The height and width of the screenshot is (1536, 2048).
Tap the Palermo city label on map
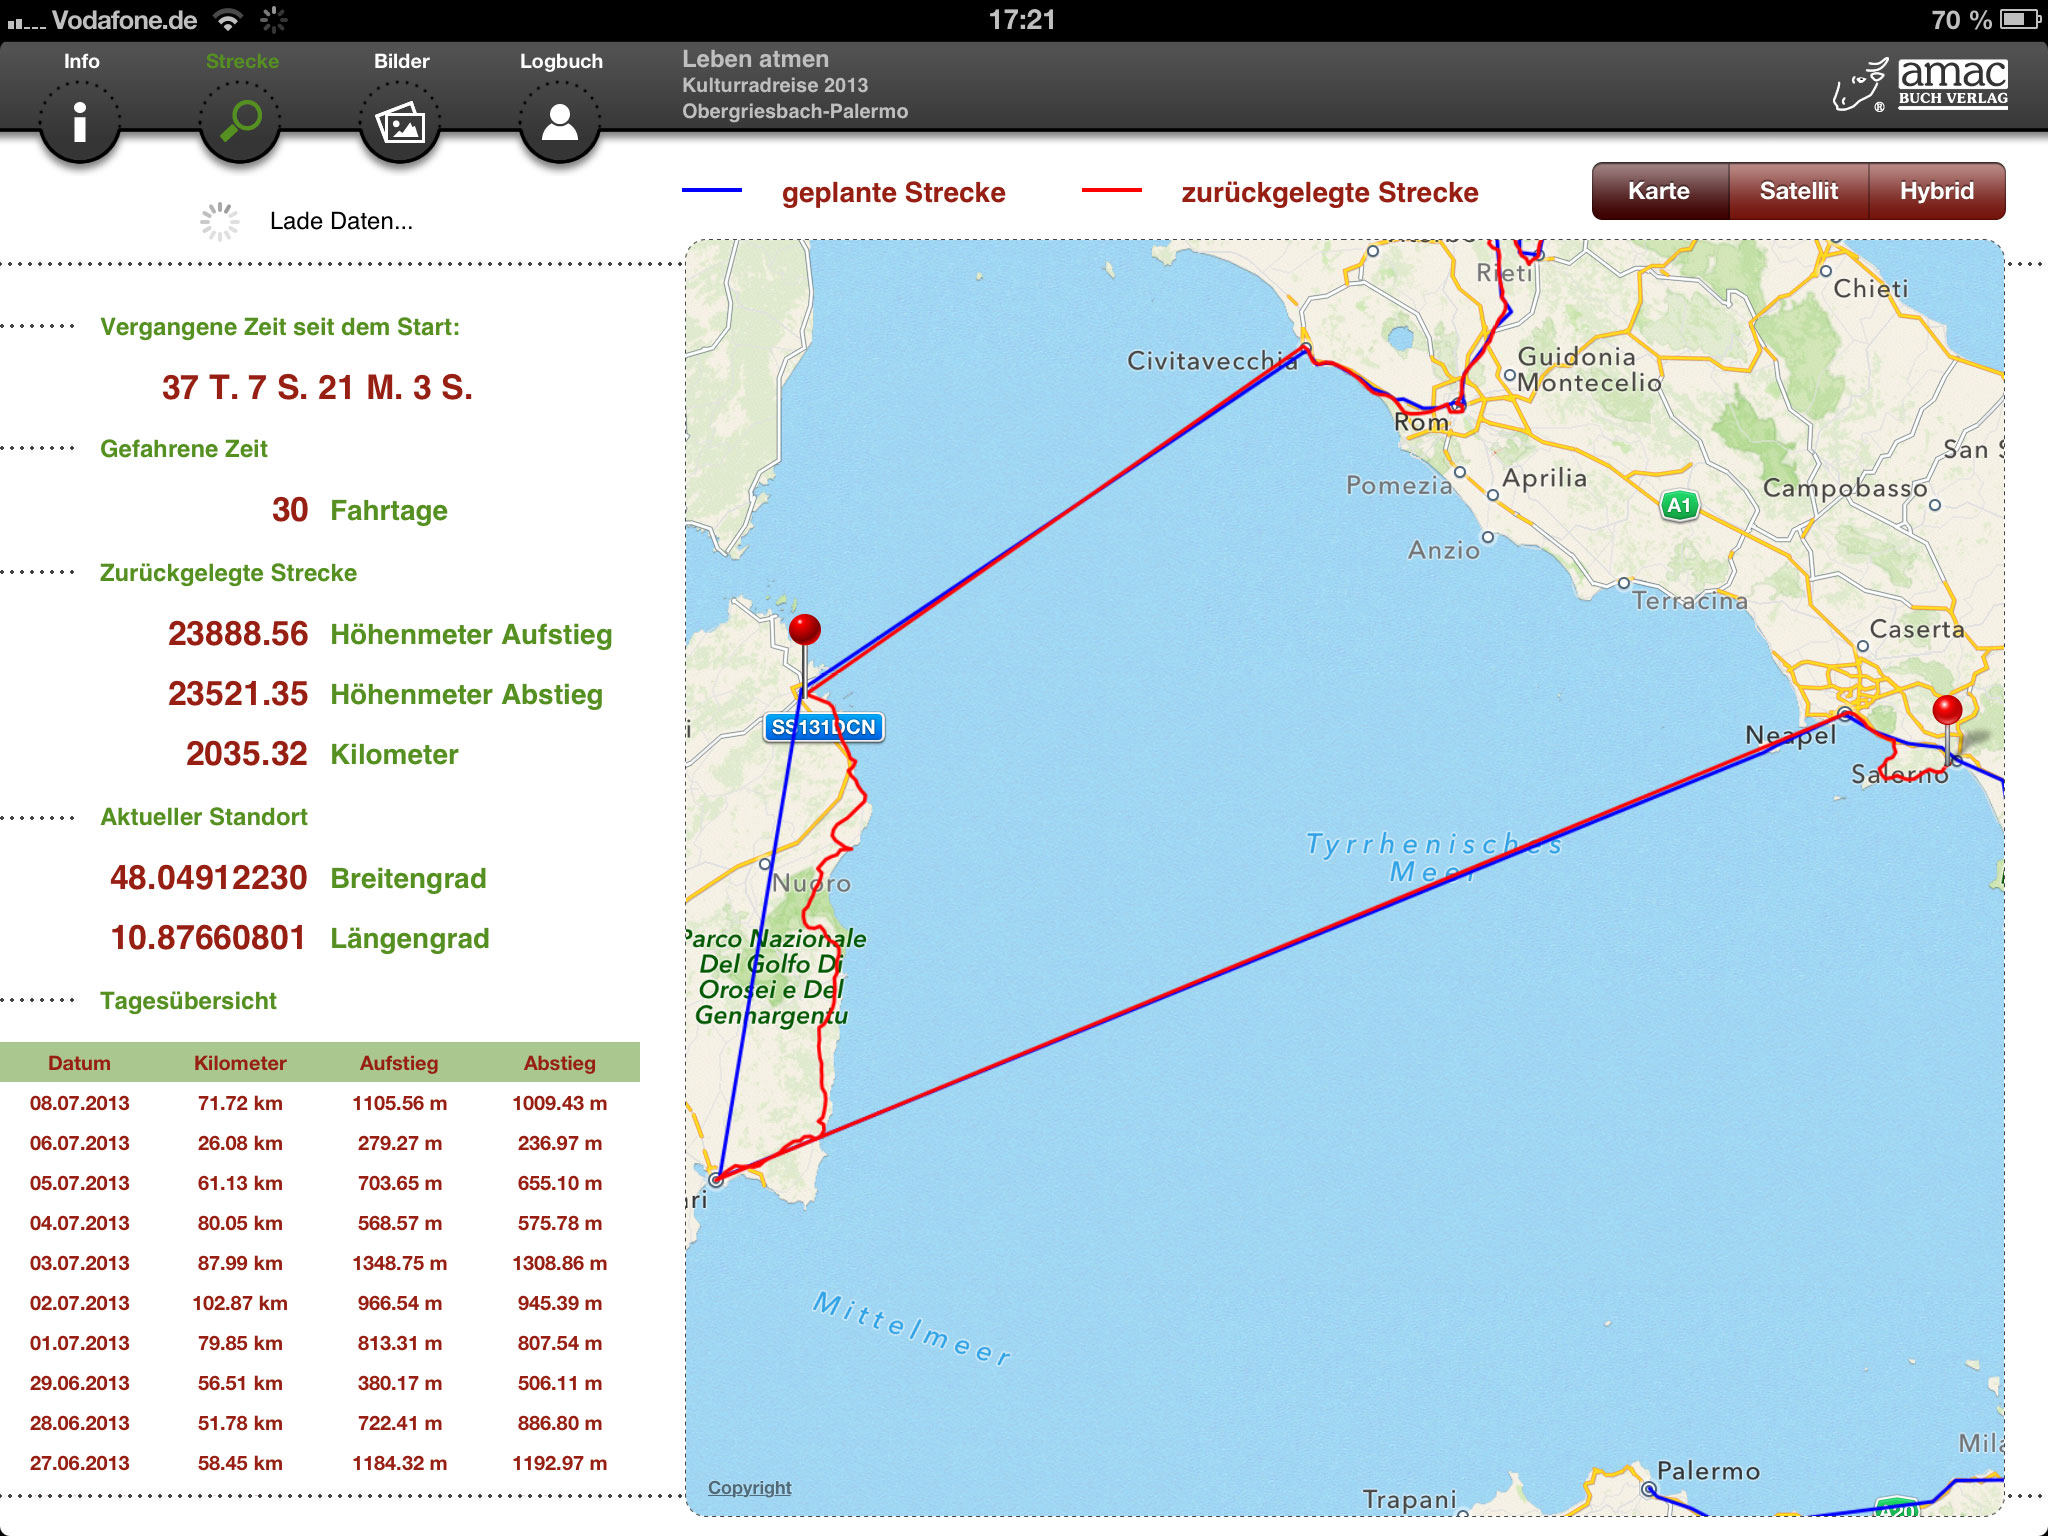point(1707,1471)
